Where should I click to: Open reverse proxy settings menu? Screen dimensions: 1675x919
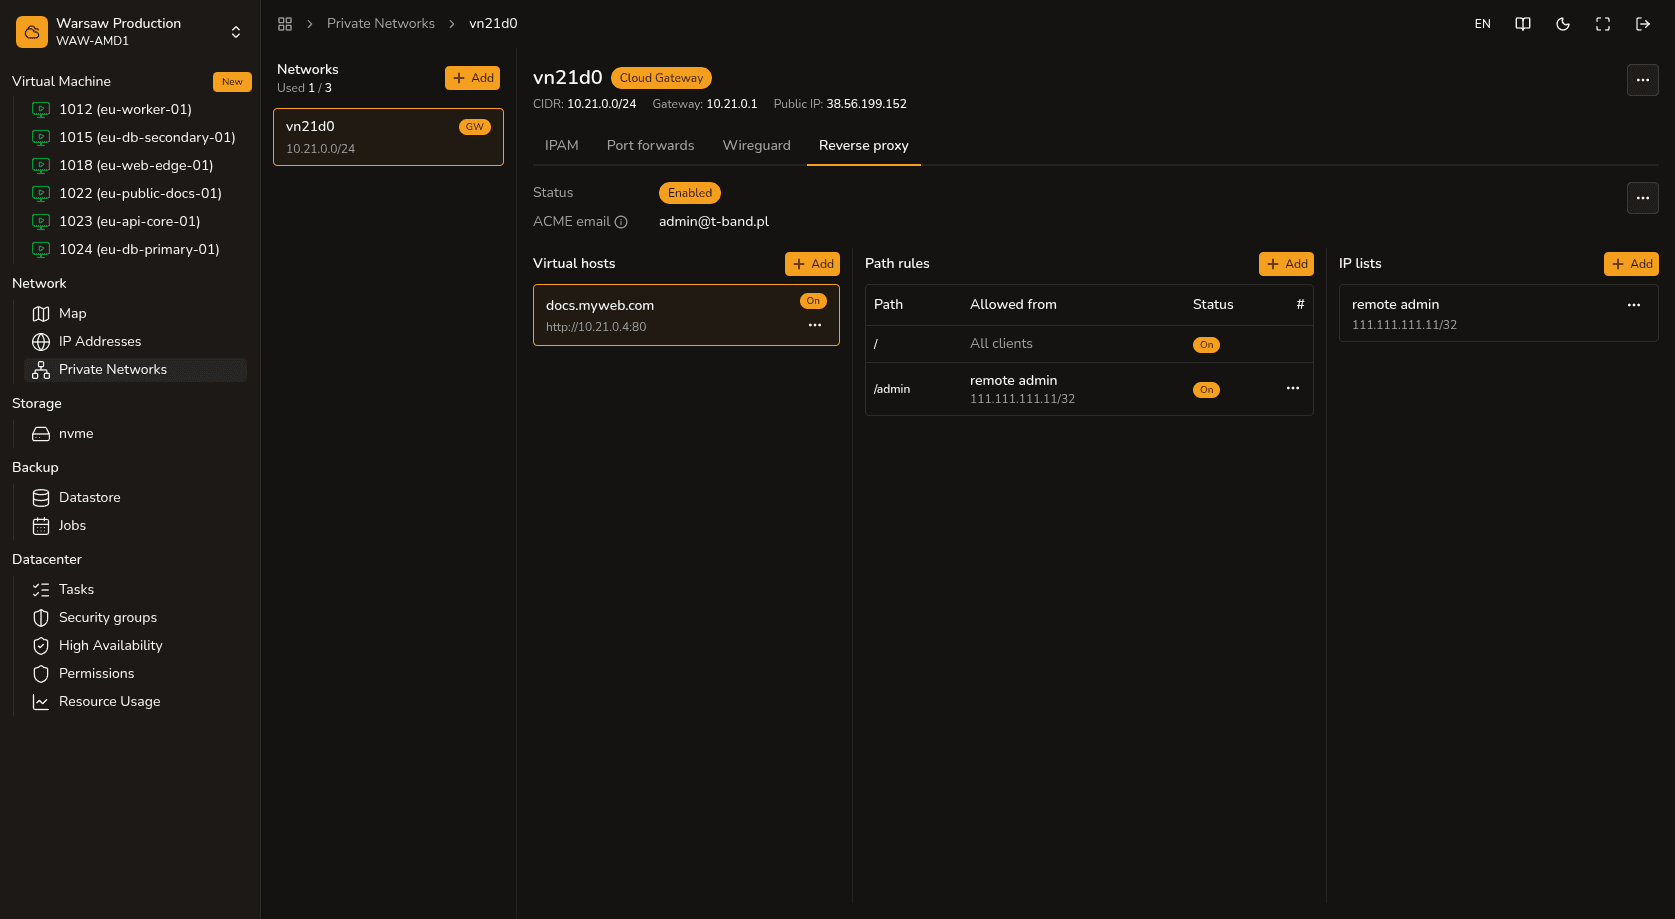1643,198
